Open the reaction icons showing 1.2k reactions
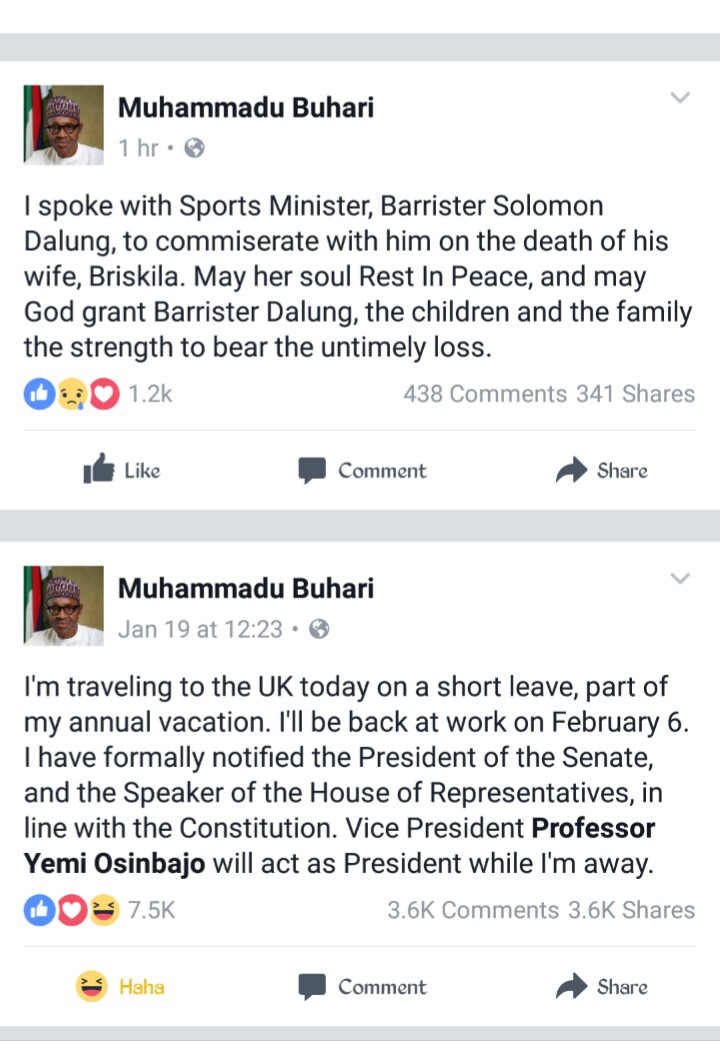The height and width of the screenshot is (1041, 720). pos(70,395)
